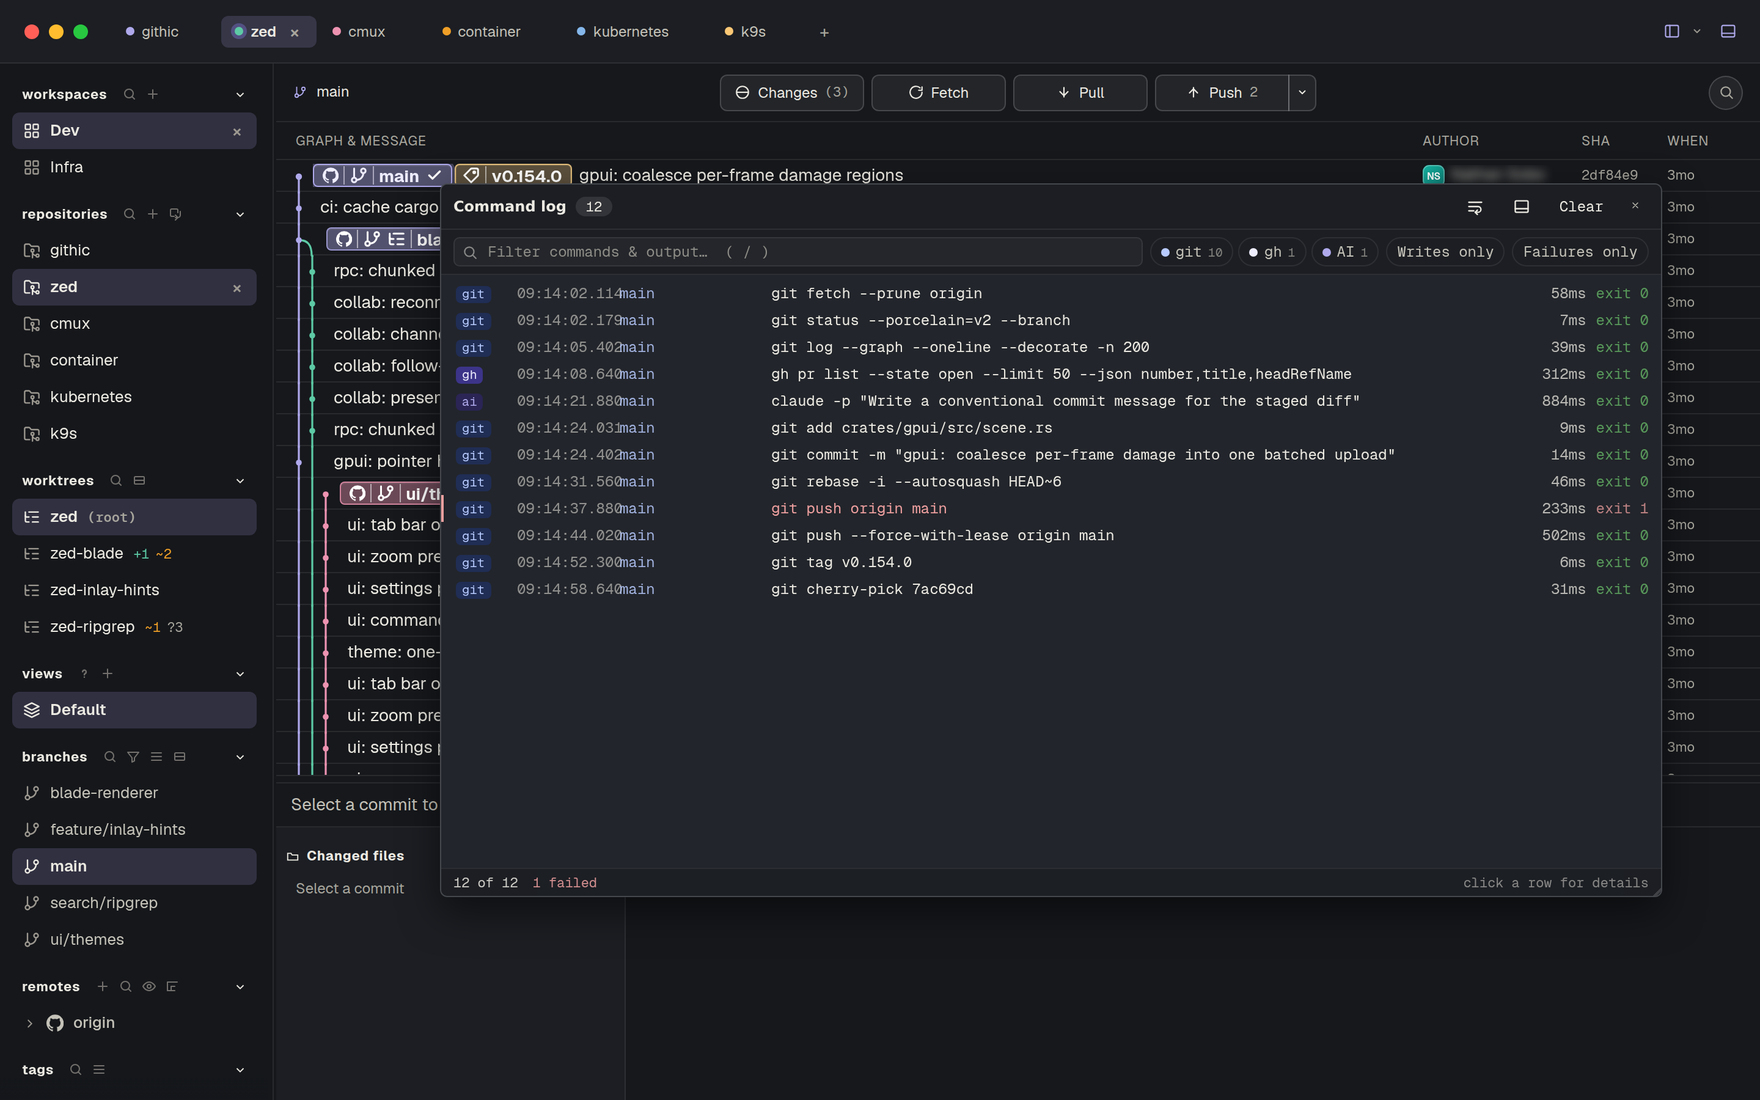
Task: Toggle word wrap in Command log
Action: 1475,207
